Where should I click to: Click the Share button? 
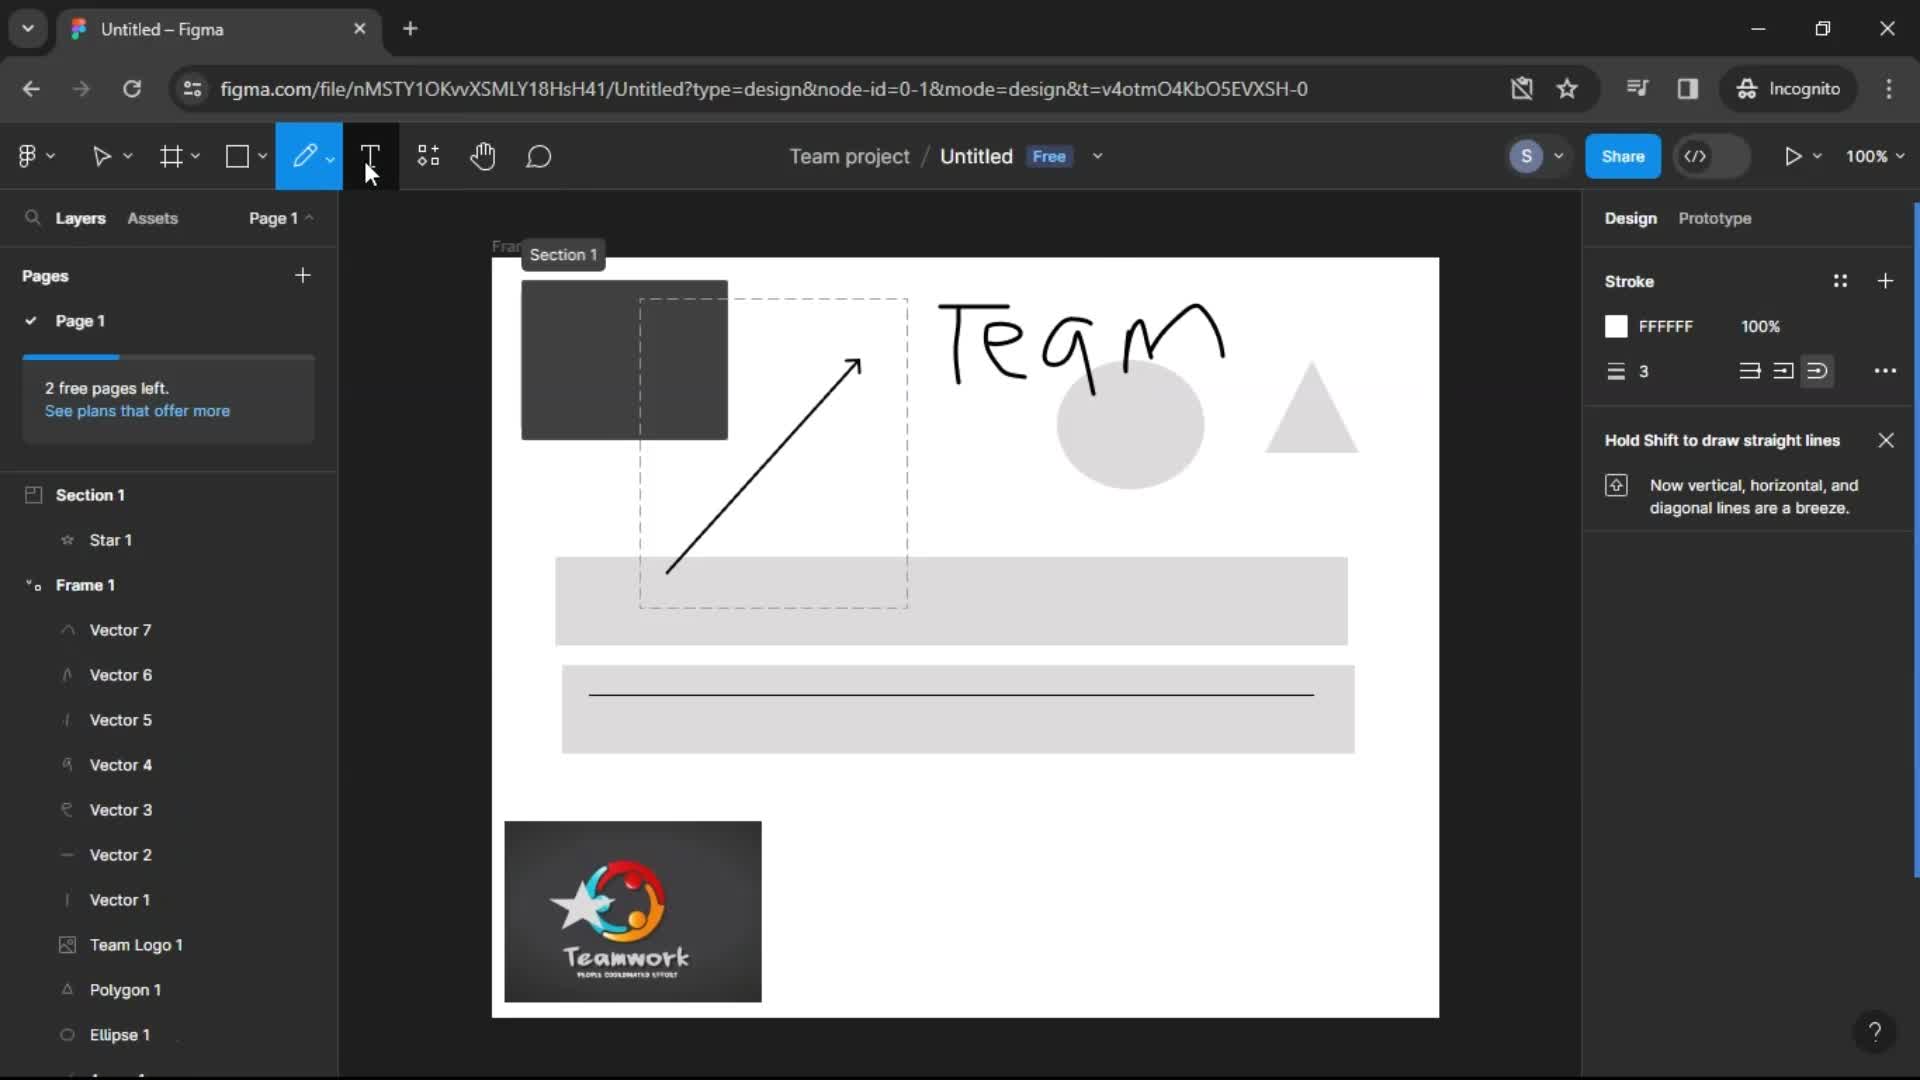(x=1622, y=156)
